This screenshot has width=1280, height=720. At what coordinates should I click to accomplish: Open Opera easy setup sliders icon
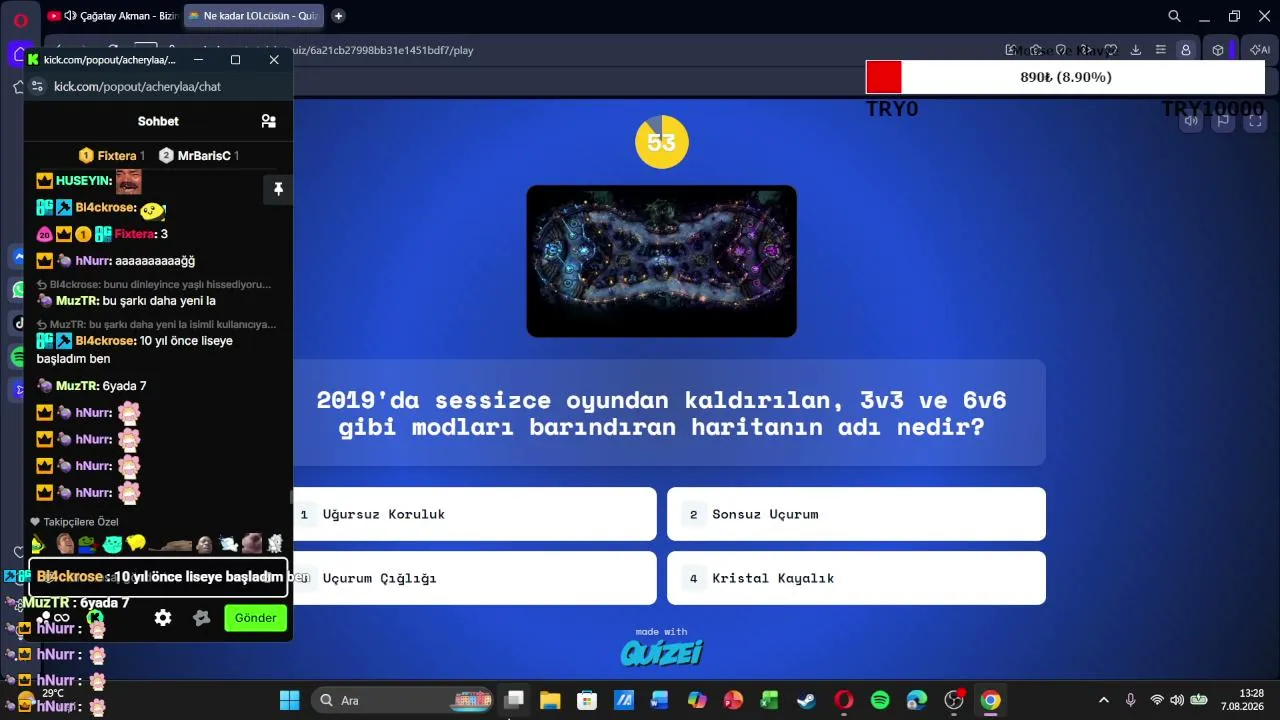pos(1160,50)
